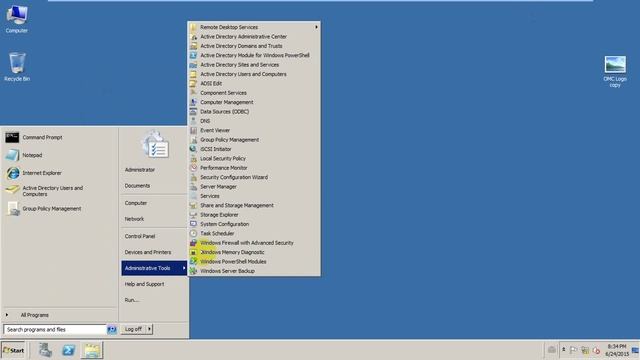Open System Configuration
Viewport: 640px width, 360px height.
click(x=254, y=224)
